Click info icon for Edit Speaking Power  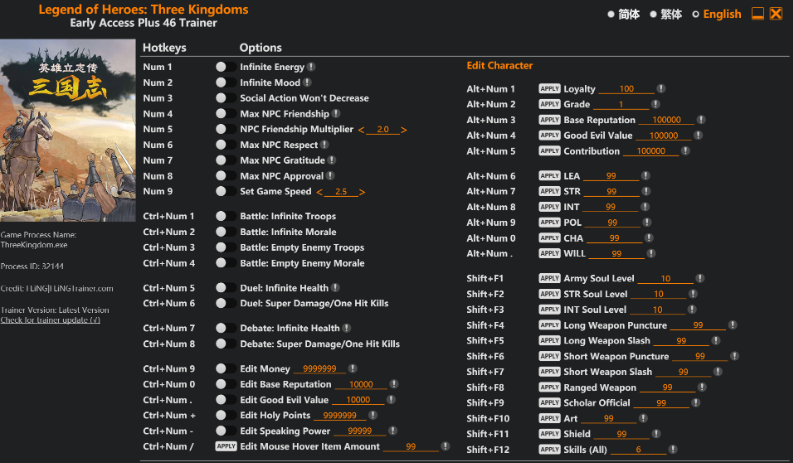pos(392,431)
